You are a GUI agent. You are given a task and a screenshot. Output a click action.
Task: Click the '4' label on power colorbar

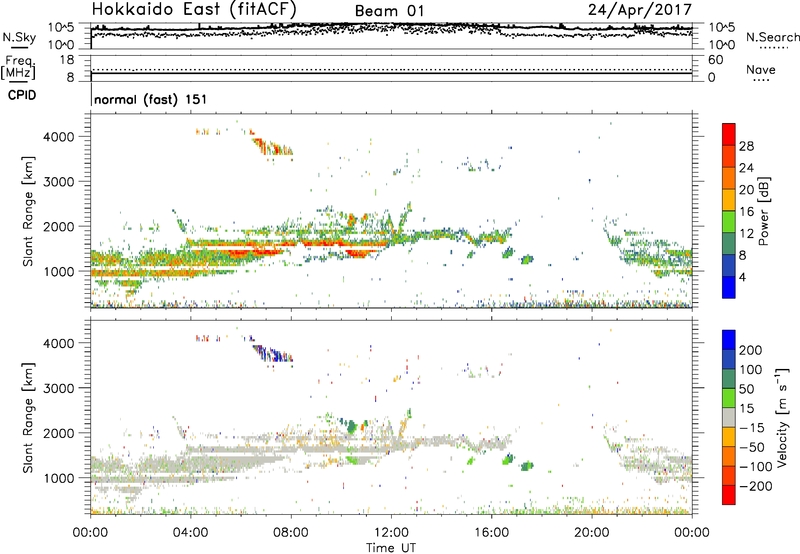(x=742, y=277)
